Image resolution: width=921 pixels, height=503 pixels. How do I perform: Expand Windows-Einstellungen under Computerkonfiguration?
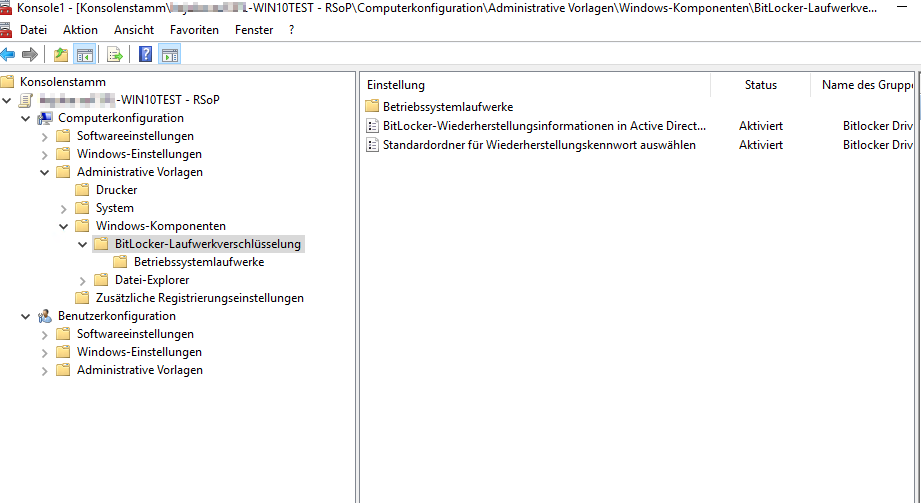45,155
